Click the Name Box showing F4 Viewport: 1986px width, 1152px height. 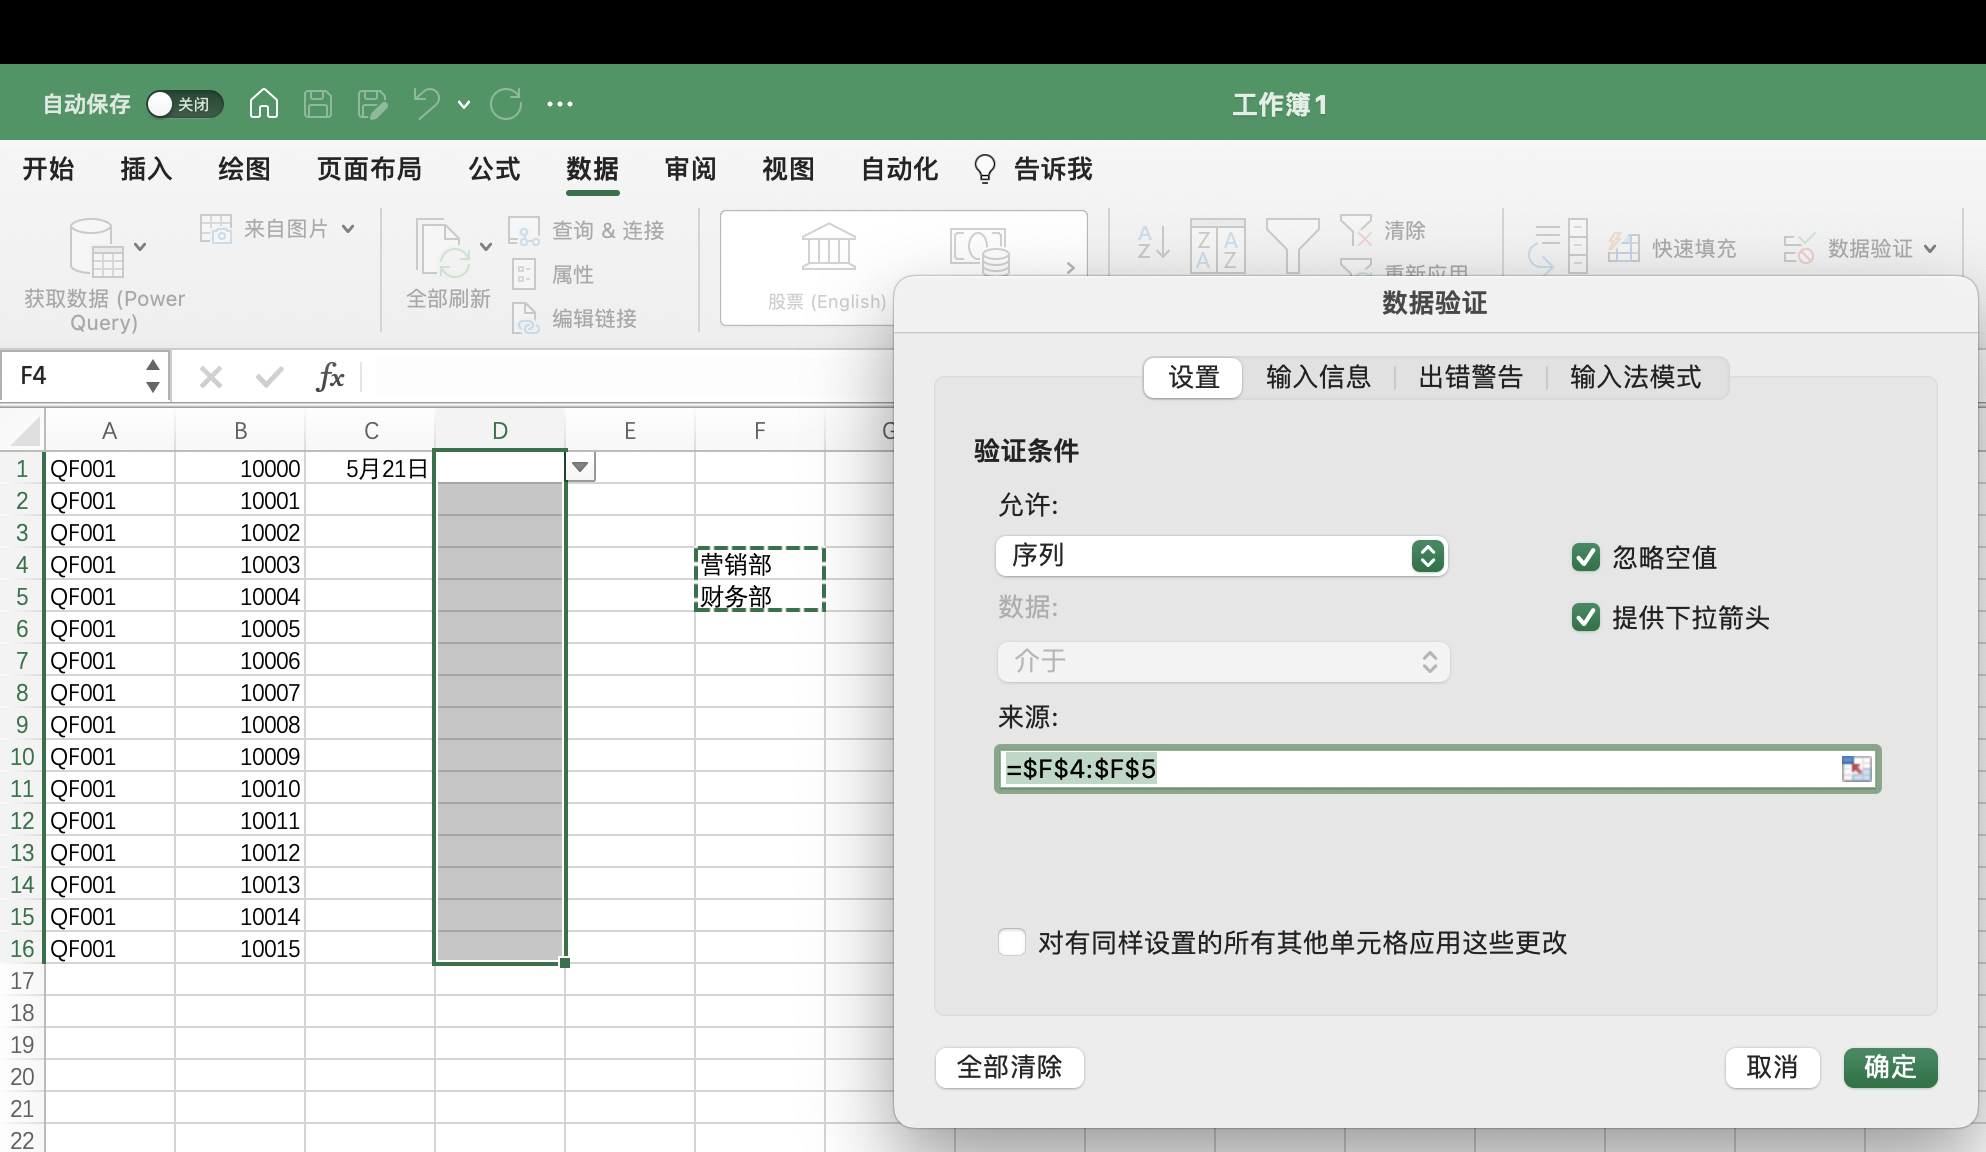click(74, 376)
